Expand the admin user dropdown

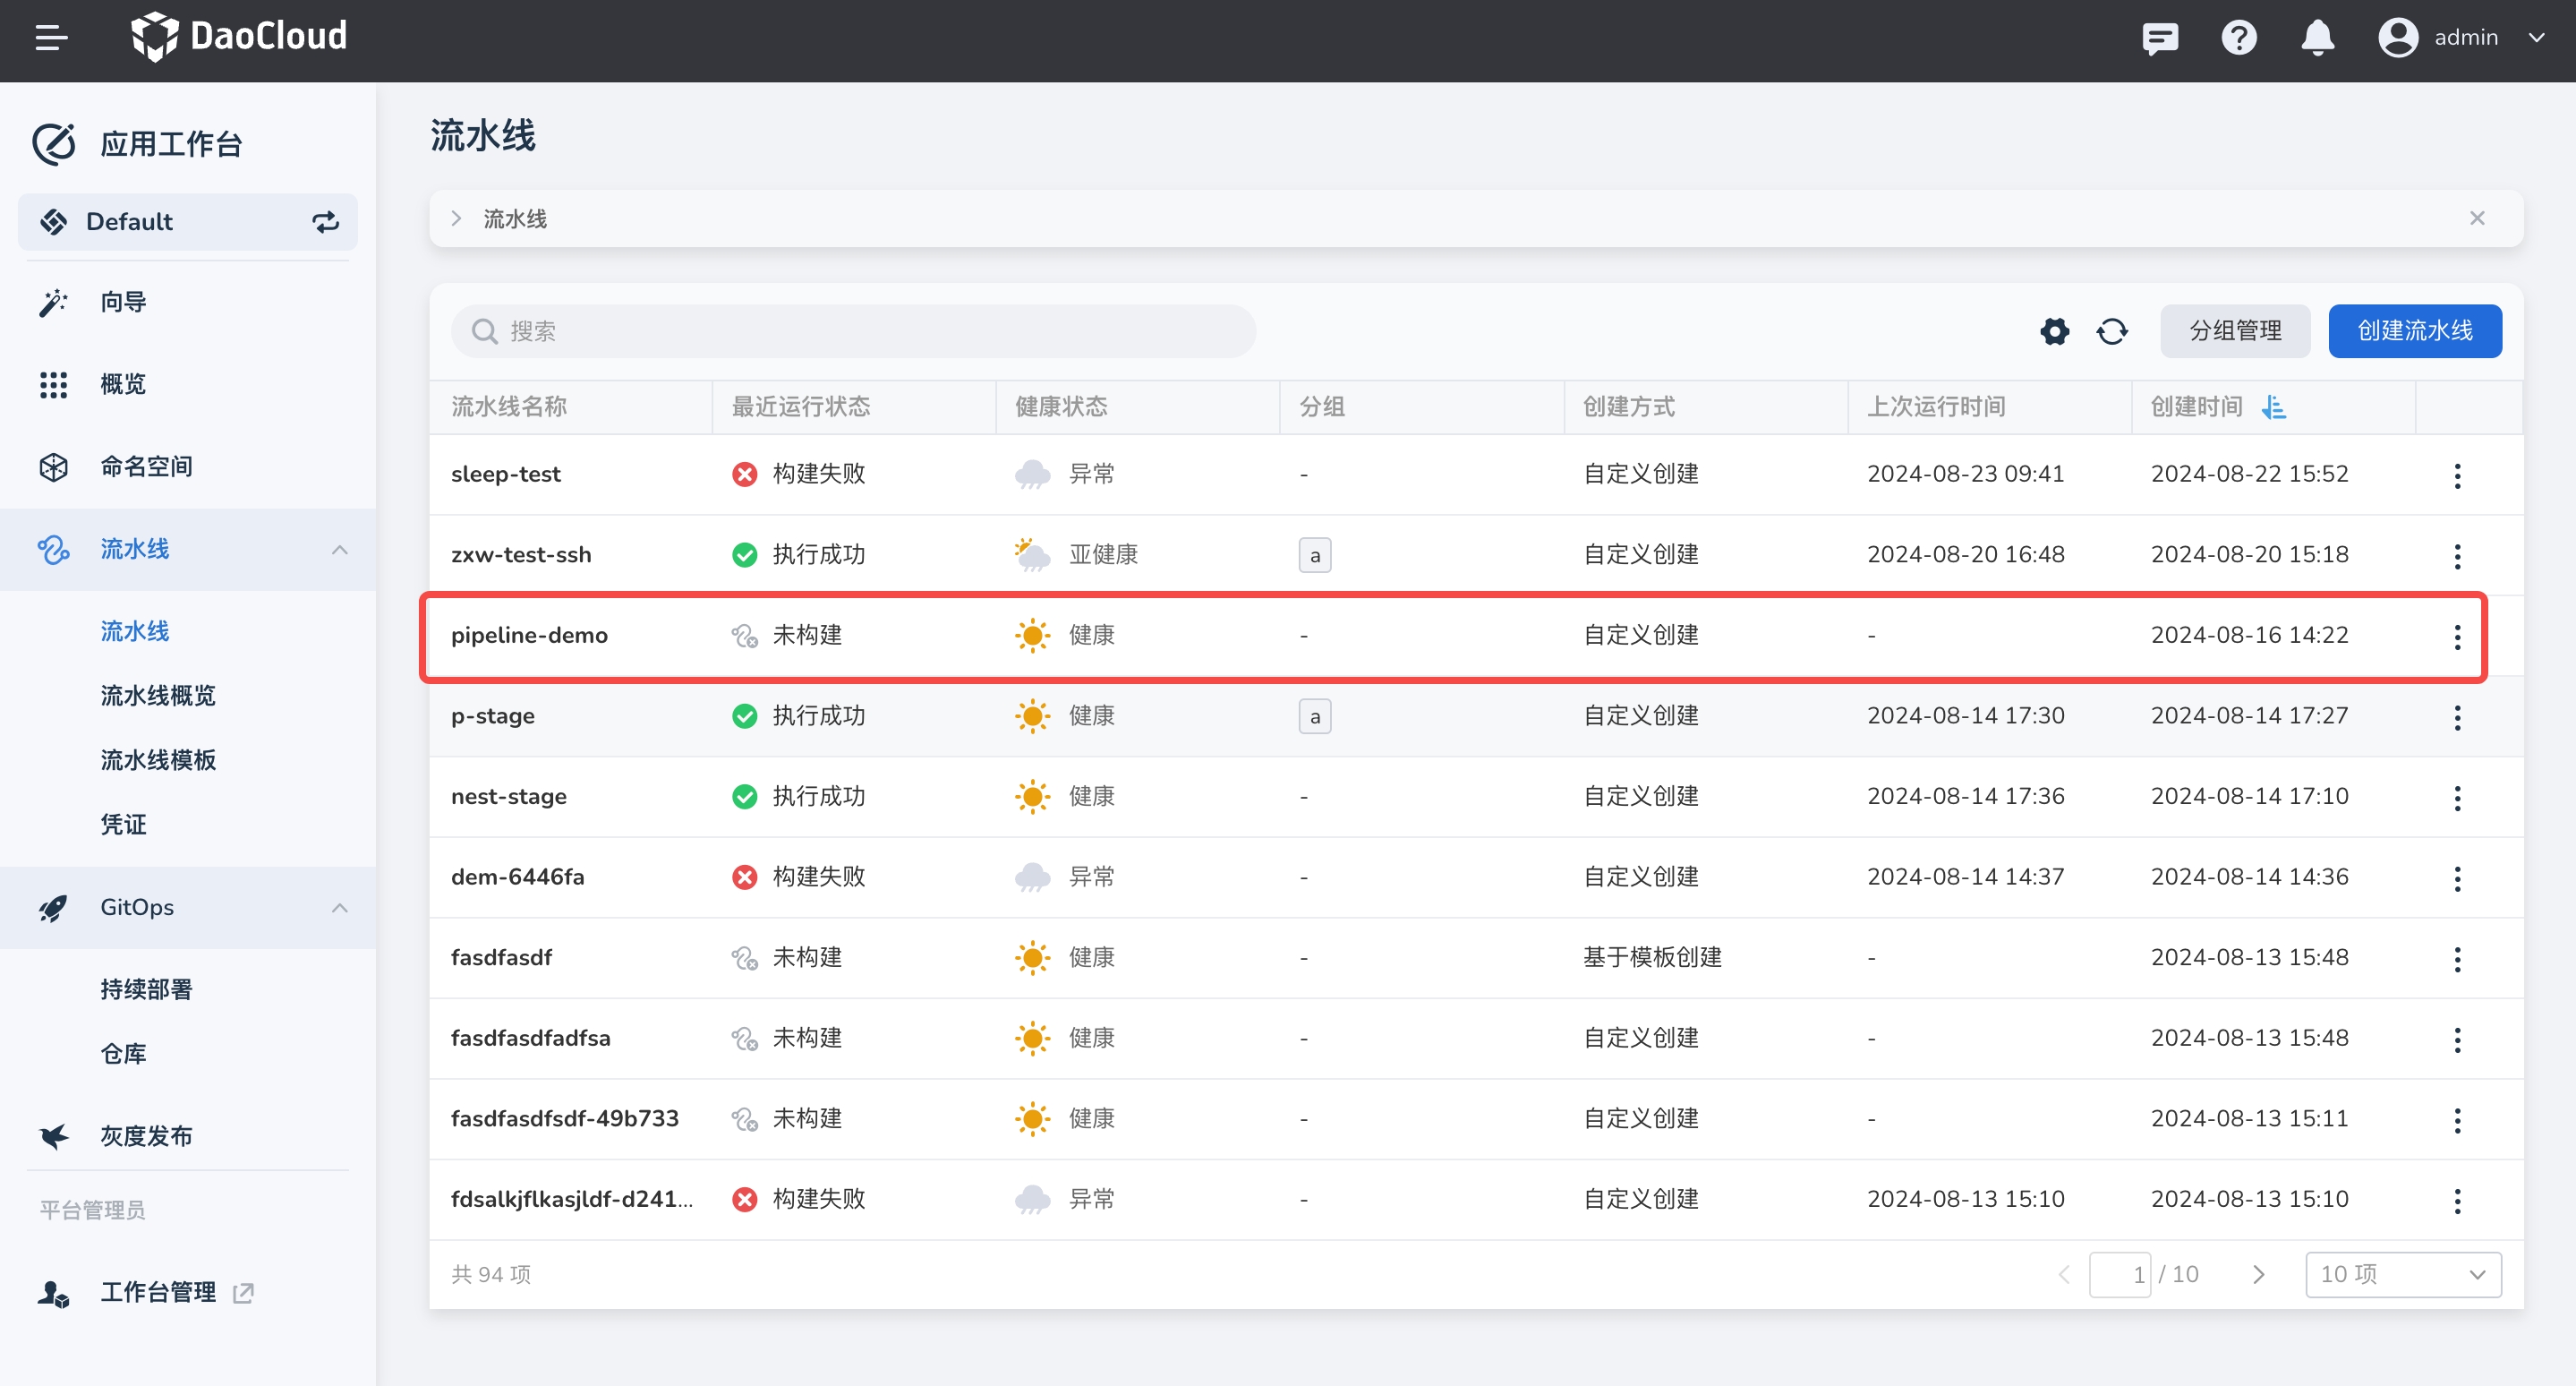click(2537, 38)
